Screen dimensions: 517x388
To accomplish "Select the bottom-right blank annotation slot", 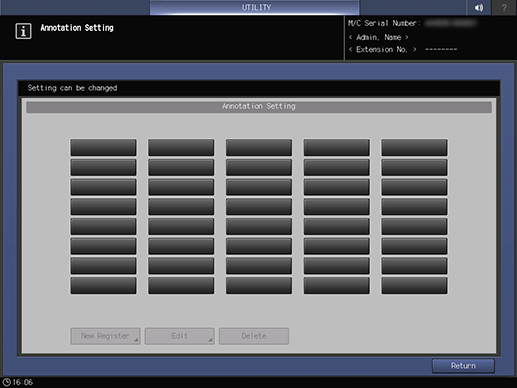I will tap(414, 286).
